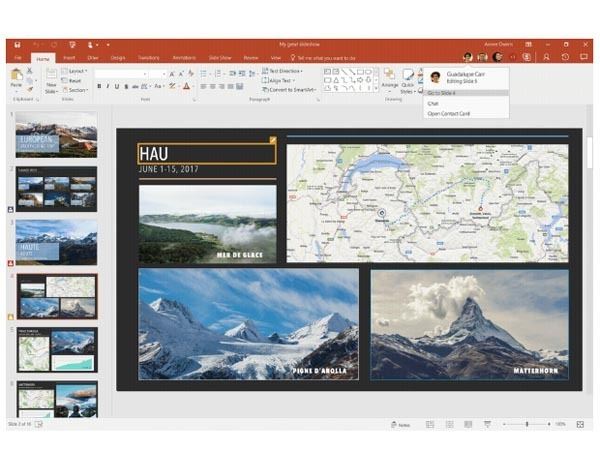
Task: Select slide 3 Haute Route thumbnail
Action: tap(56, 242)
